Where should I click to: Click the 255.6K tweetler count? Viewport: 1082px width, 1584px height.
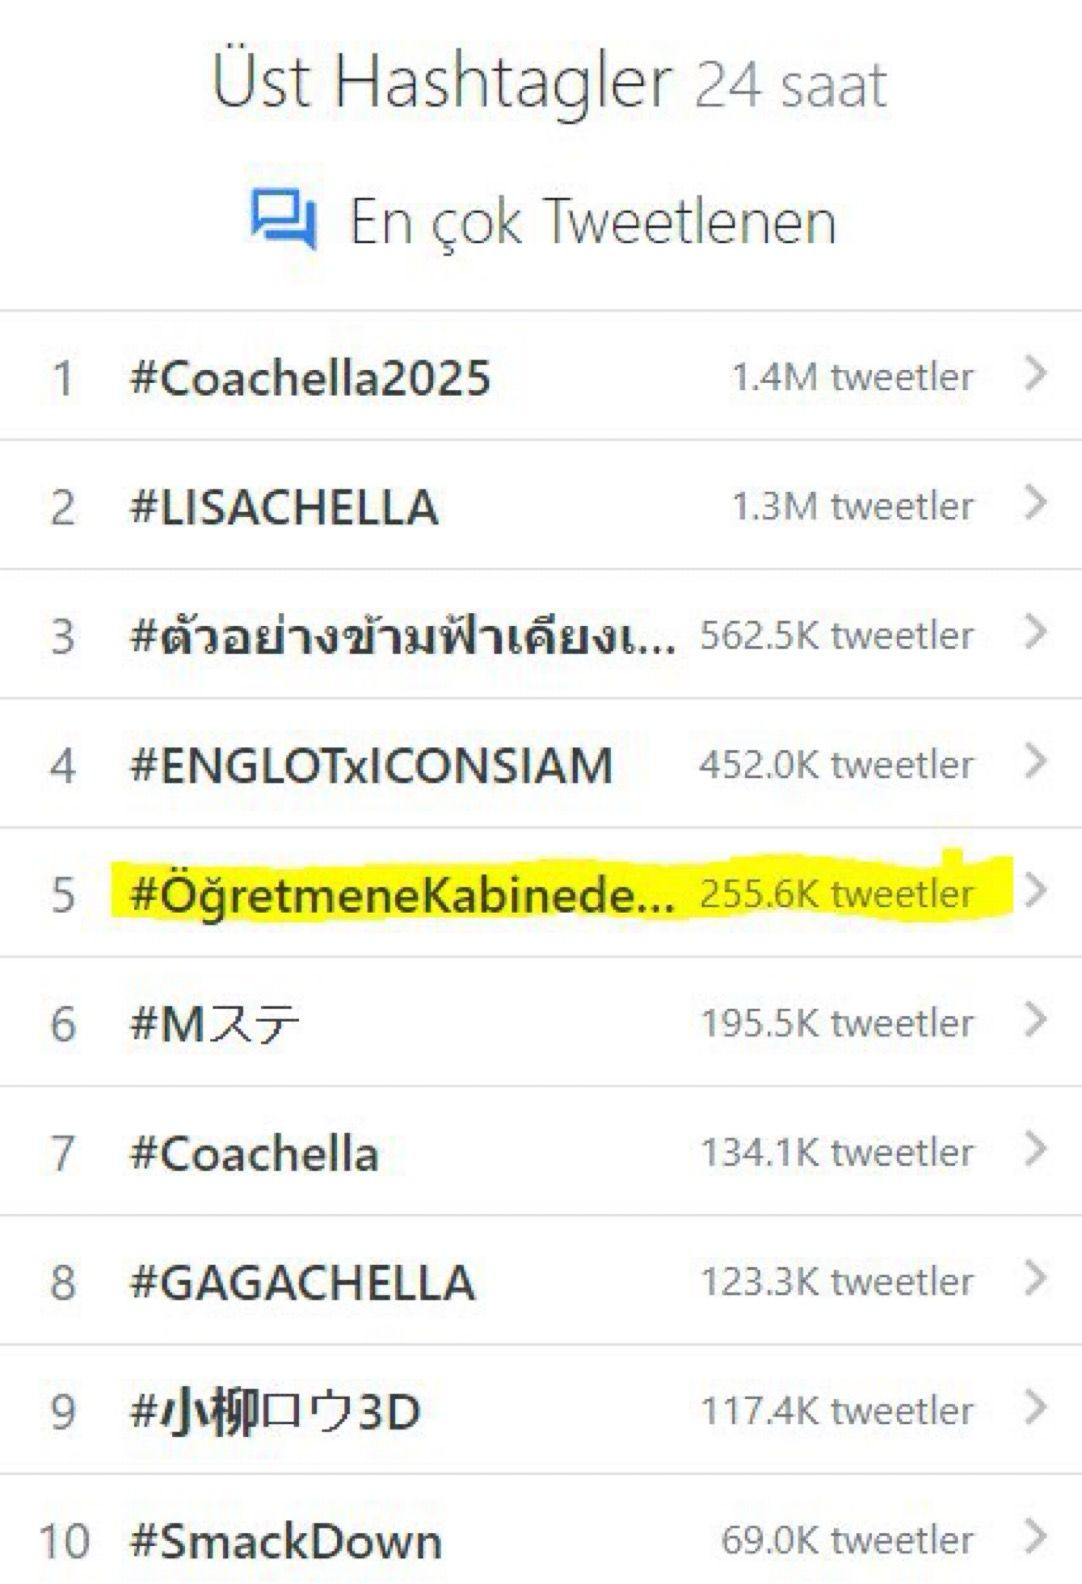(x=836, y=893)
